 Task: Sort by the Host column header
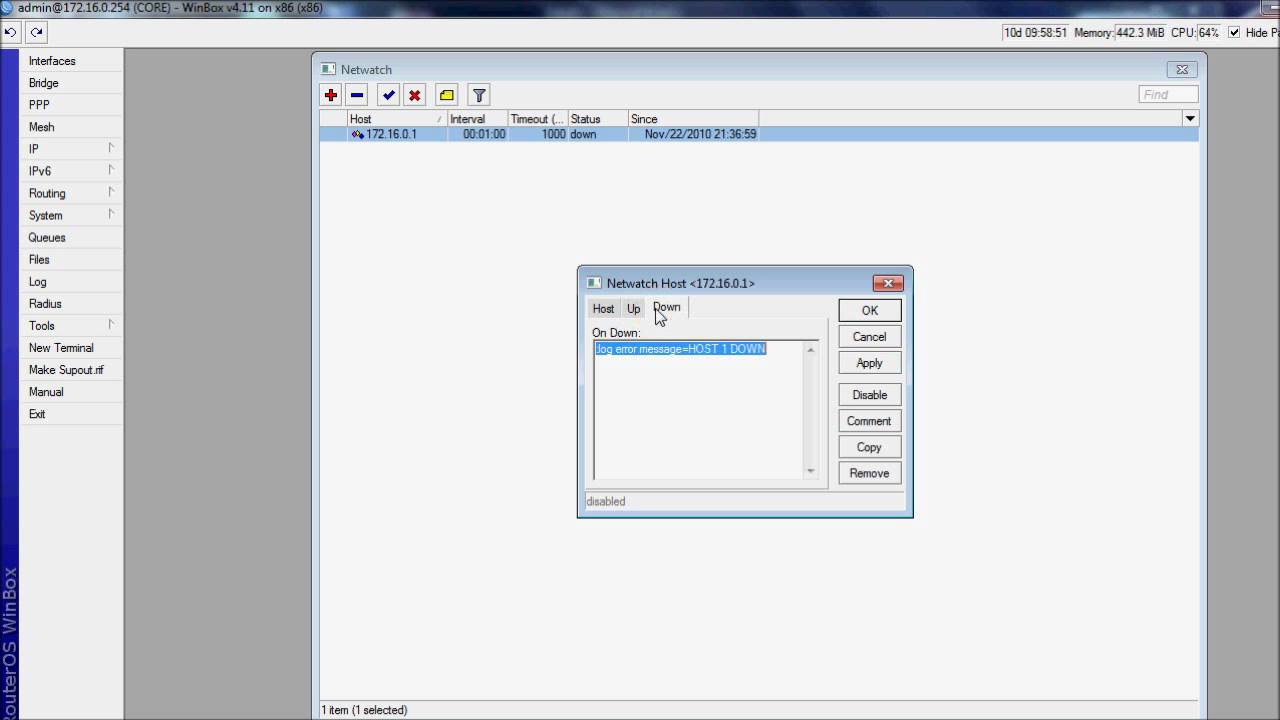397,119
